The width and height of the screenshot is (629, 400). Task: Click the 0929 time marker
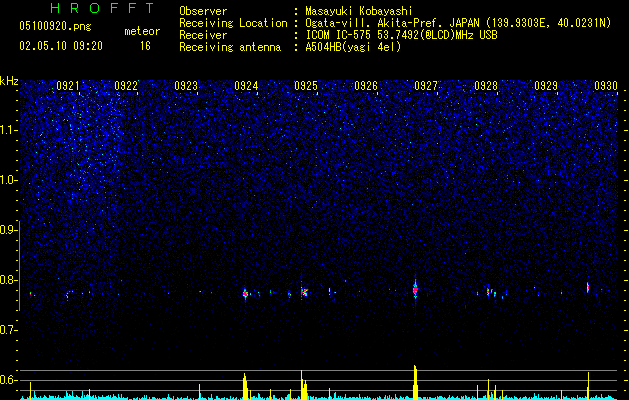[546, 86]
